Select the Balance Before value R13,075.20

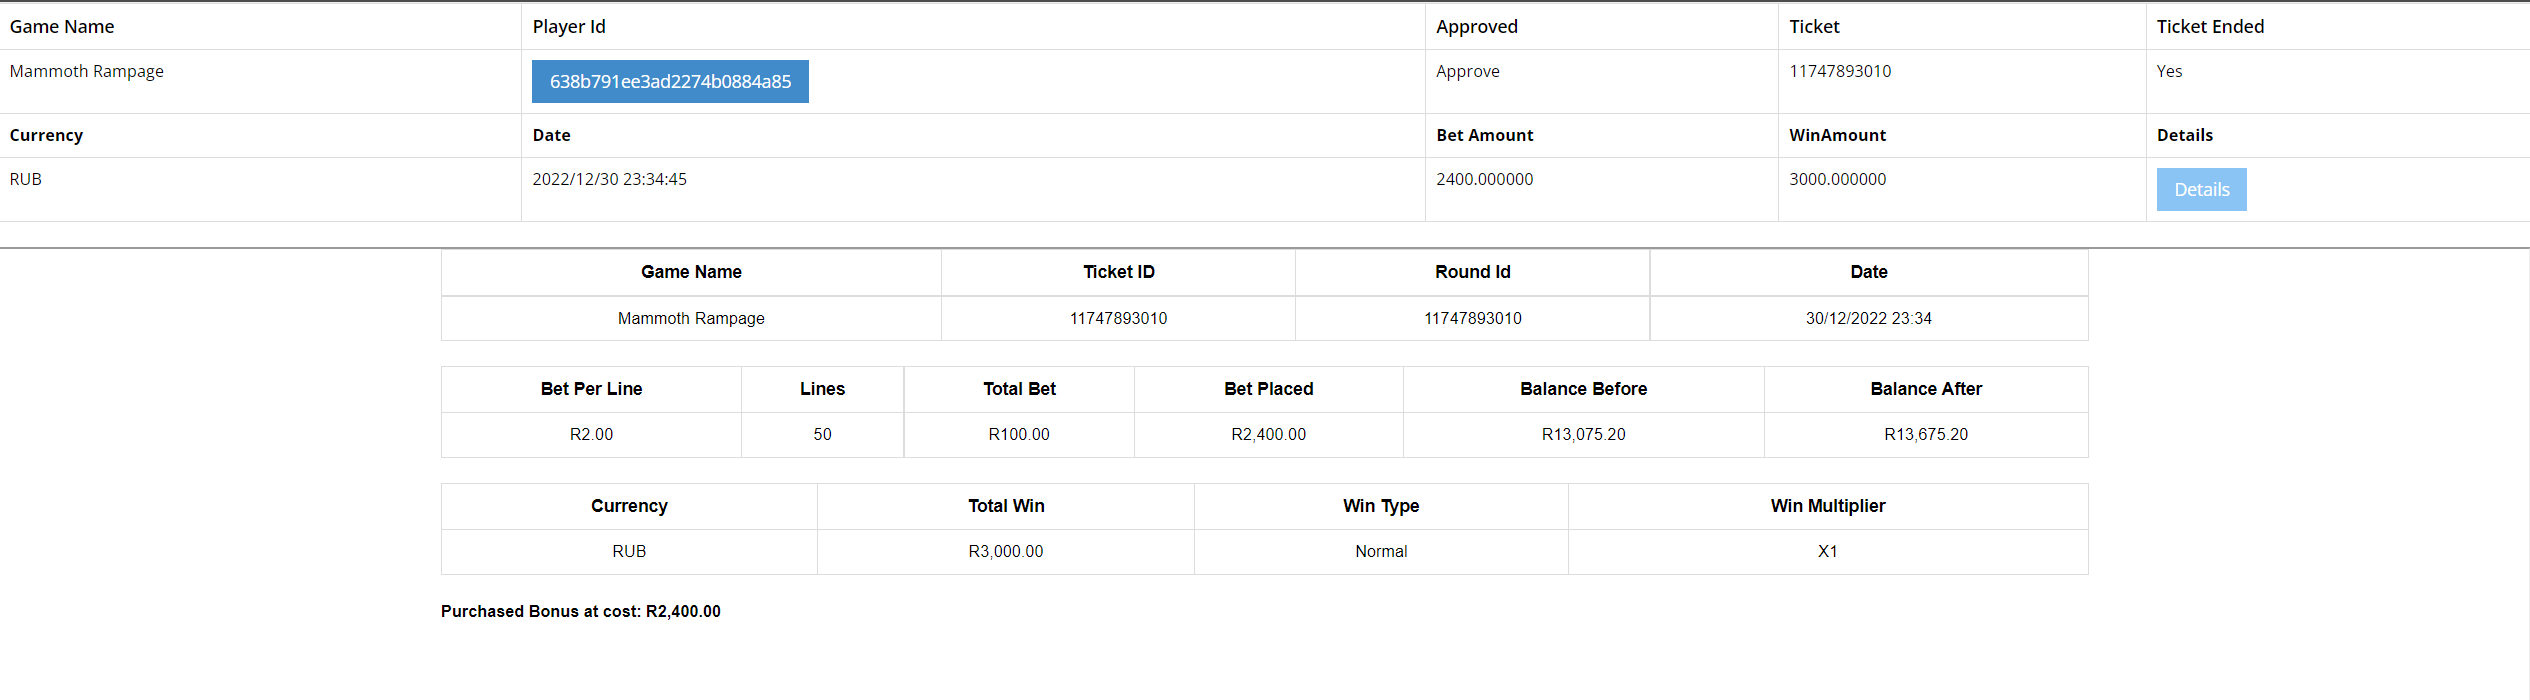(1583, 434)
